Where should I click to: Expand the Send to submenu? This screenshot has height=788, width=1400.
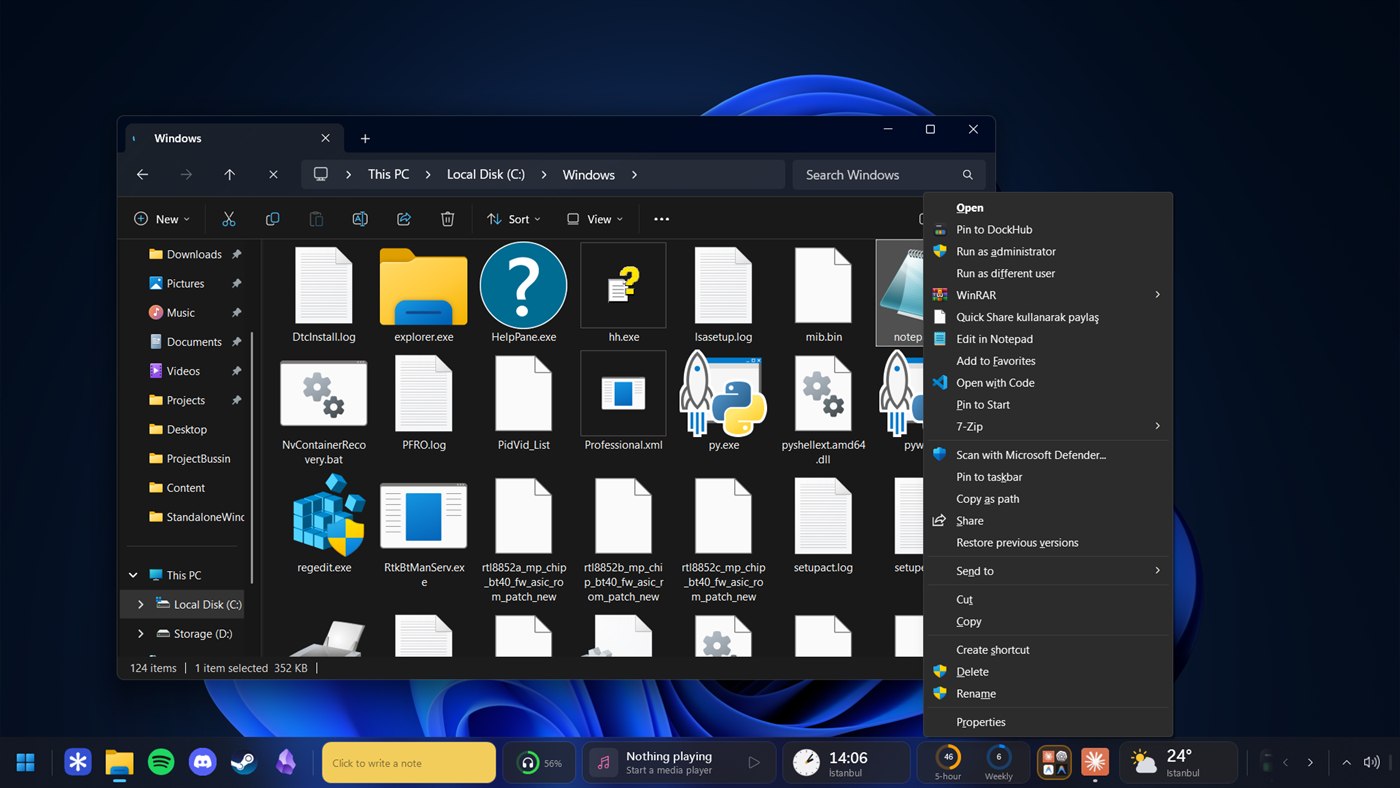click(x=1048, y=571)
